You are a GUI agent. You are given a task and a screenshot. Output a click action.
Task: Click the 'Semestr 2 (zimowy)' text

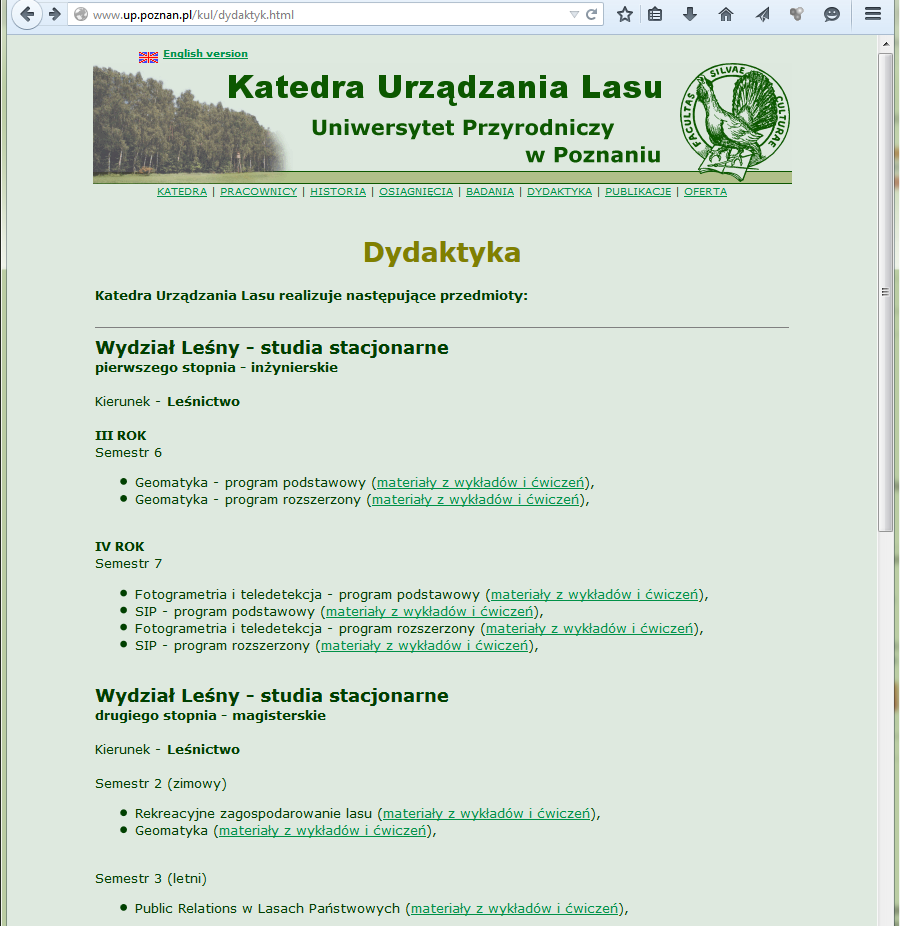coord(161,784)
